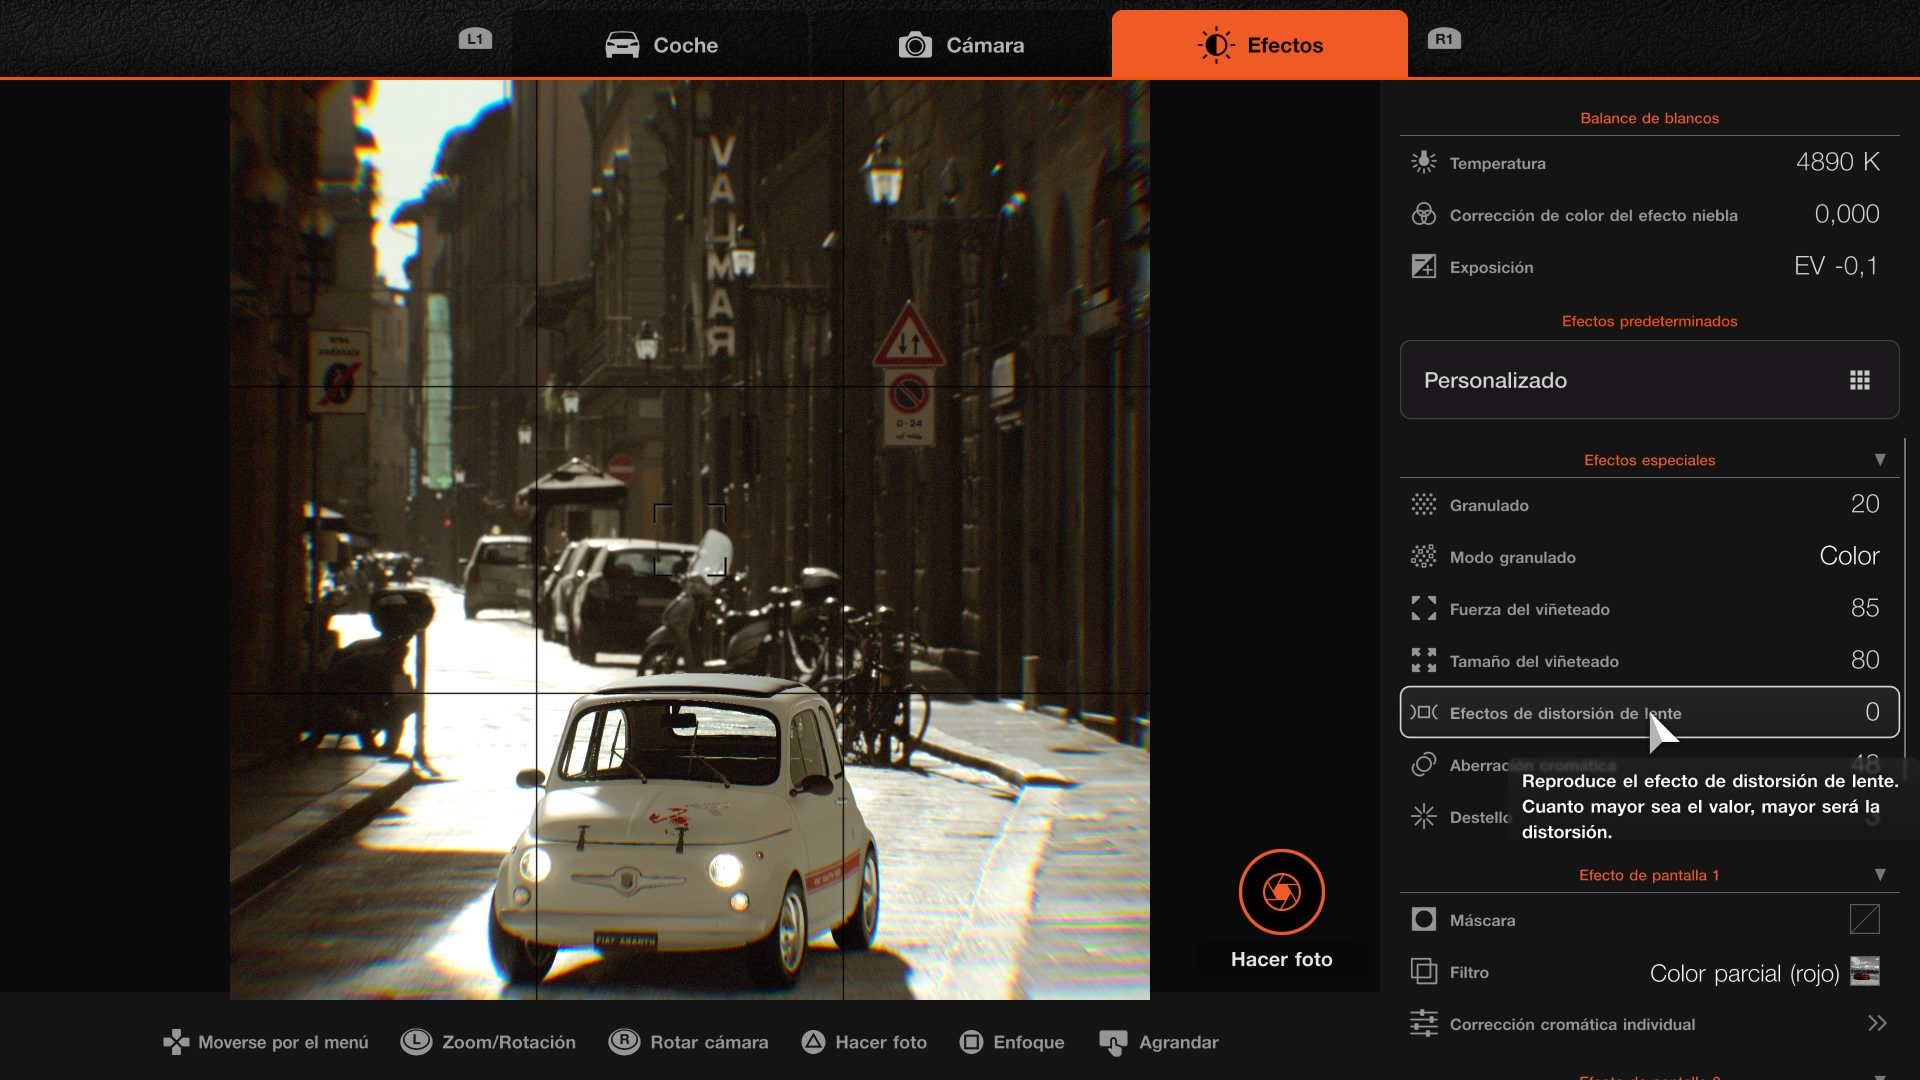Click the Temperatura sun icon
Image resolution: width=1920 pixels, height=1080 pixels.
pos(1423,162)
